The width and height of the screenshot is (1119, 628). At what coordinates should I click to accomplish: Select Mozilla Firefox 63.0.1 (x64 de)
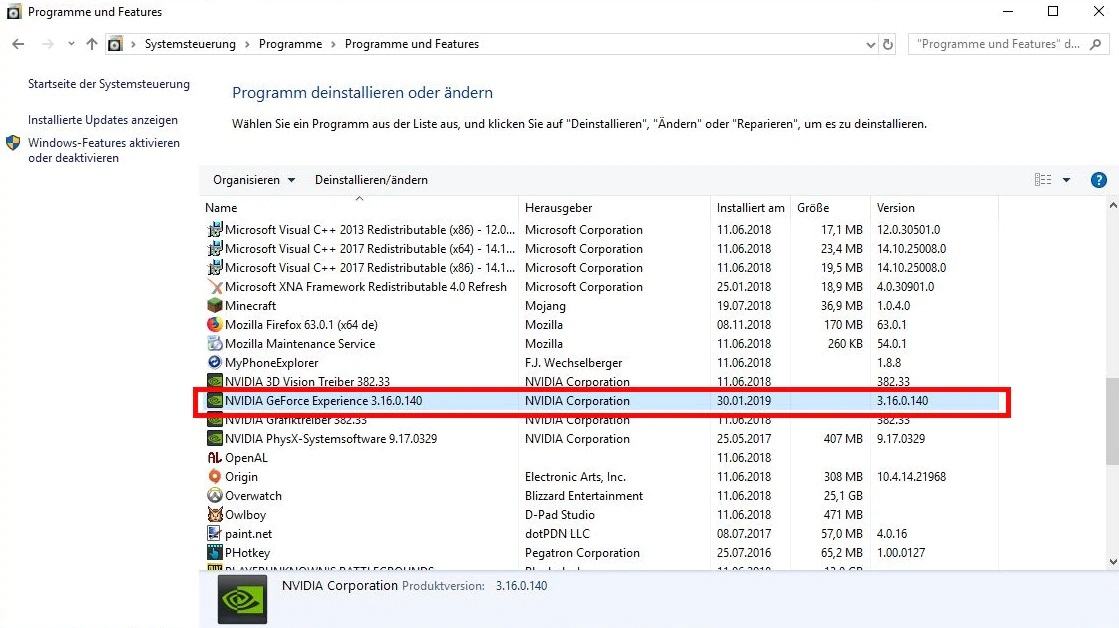301,325
